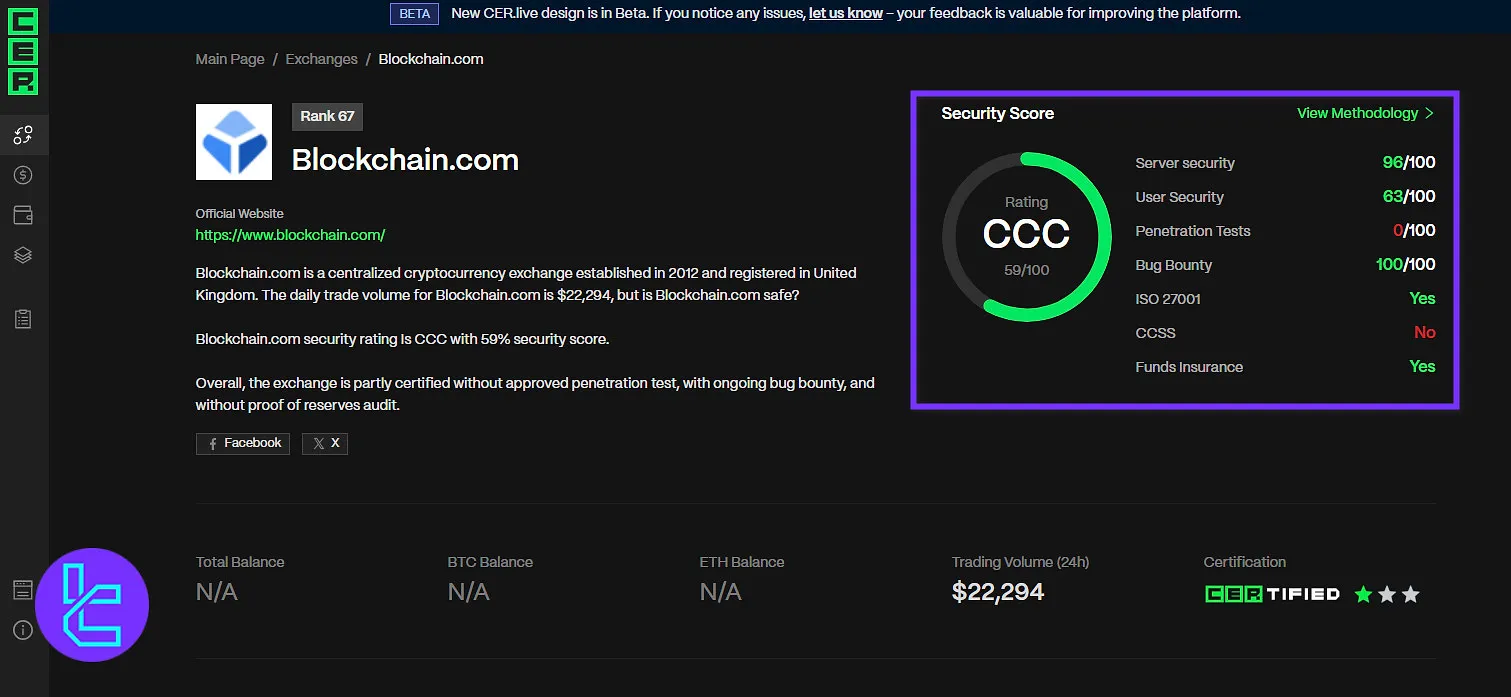Click the CER logo in sidebar
This screenshot has width=1511, height=697.
click(x=23, y=51)
